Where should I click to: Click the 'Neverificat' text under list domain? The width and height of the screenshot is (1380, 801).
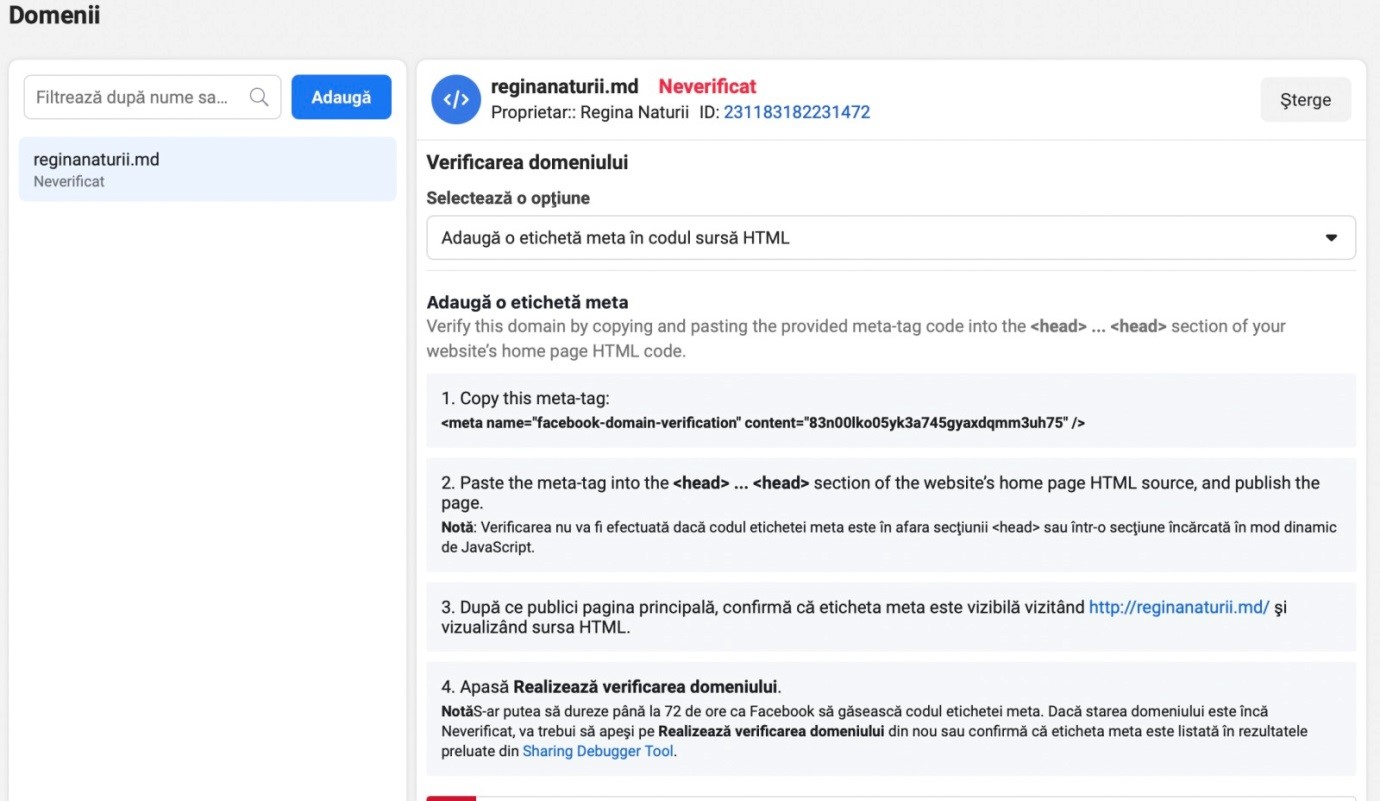(x=69, y=181)
